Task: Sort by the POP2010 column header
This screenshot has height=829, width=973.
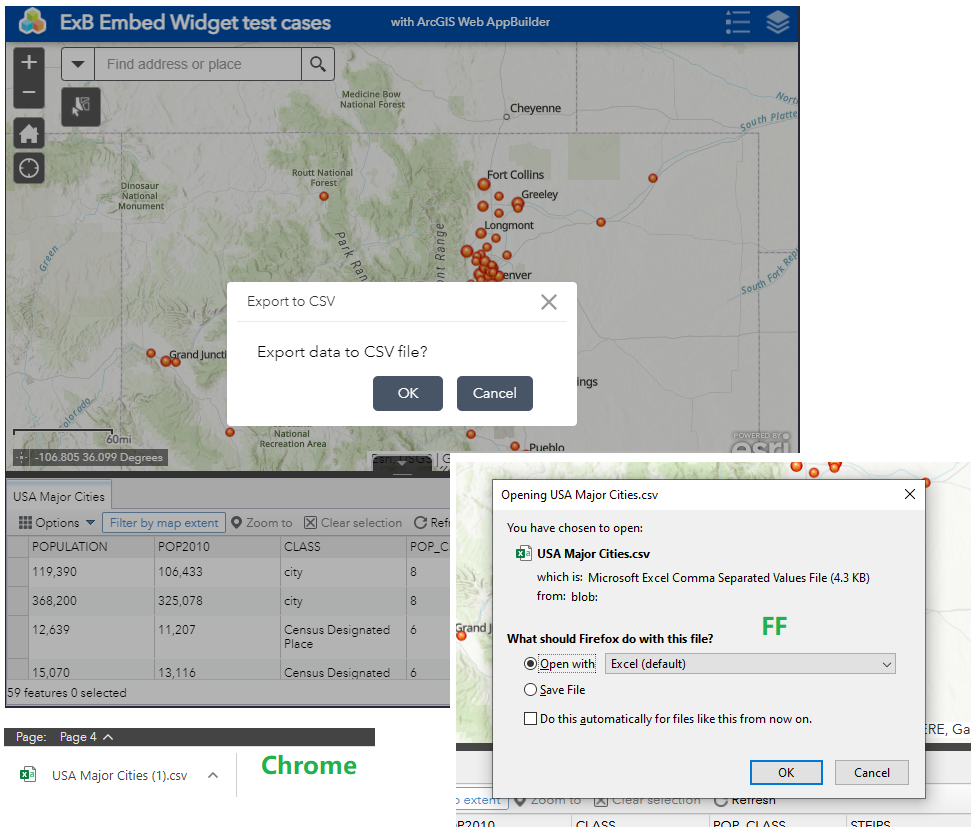Action: pos(217,546)
